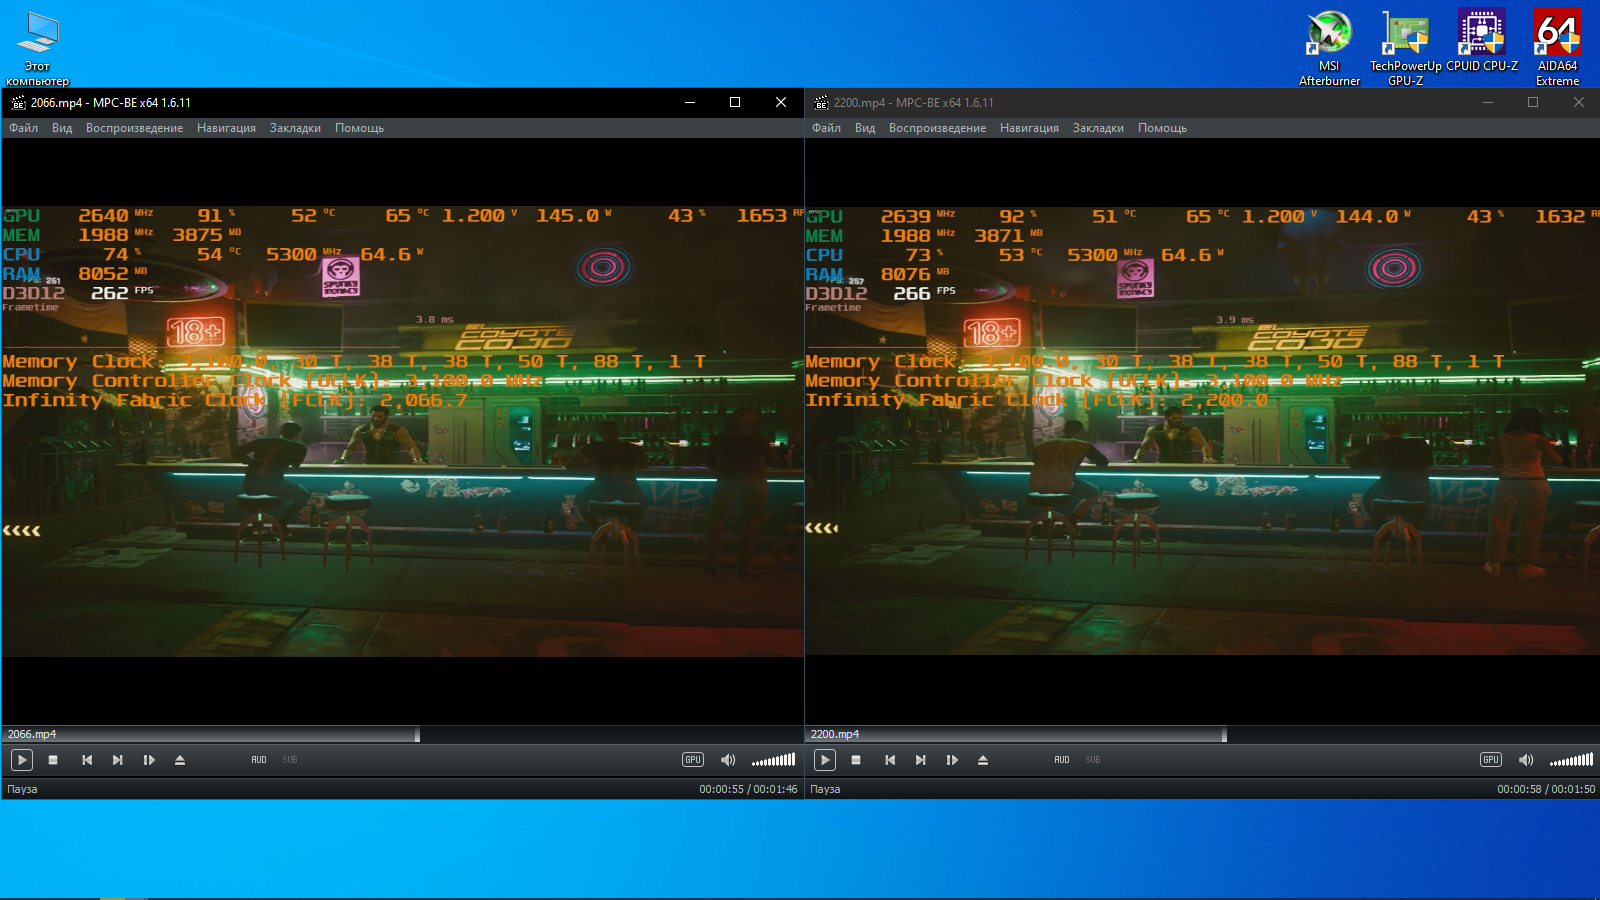
Task: Mute the sound in 2066.mp4 player
Action: [x=728, y=760]
